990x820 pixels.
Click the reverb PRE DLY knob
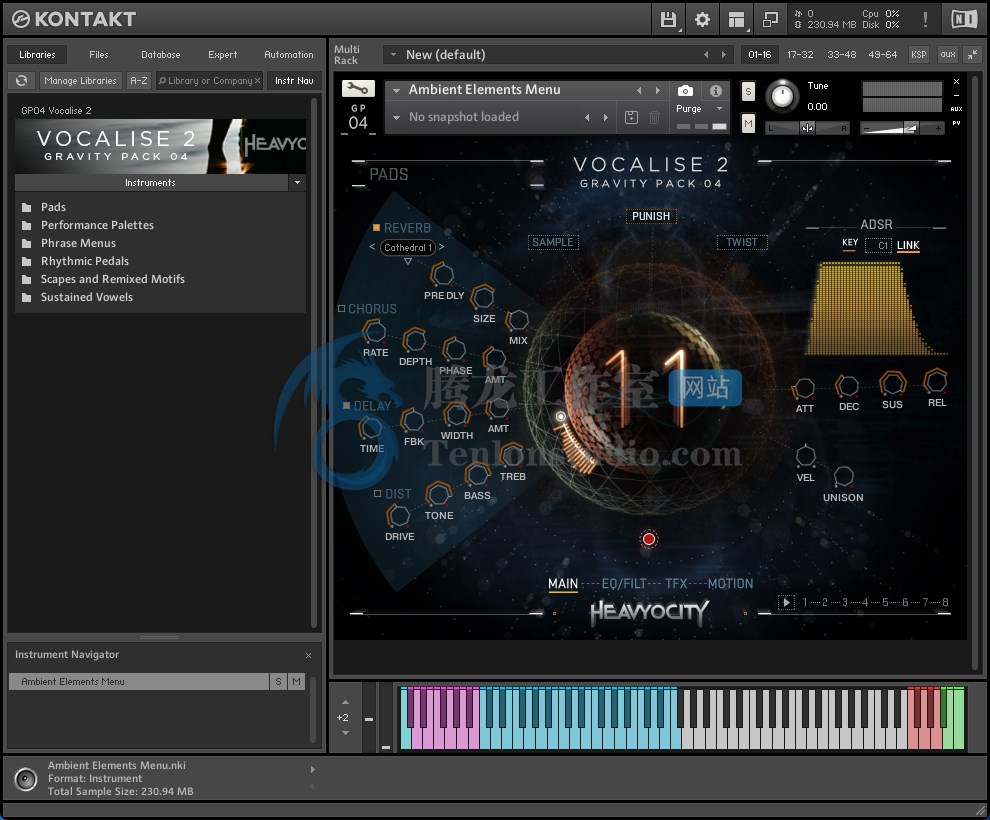tap(442, 275)
